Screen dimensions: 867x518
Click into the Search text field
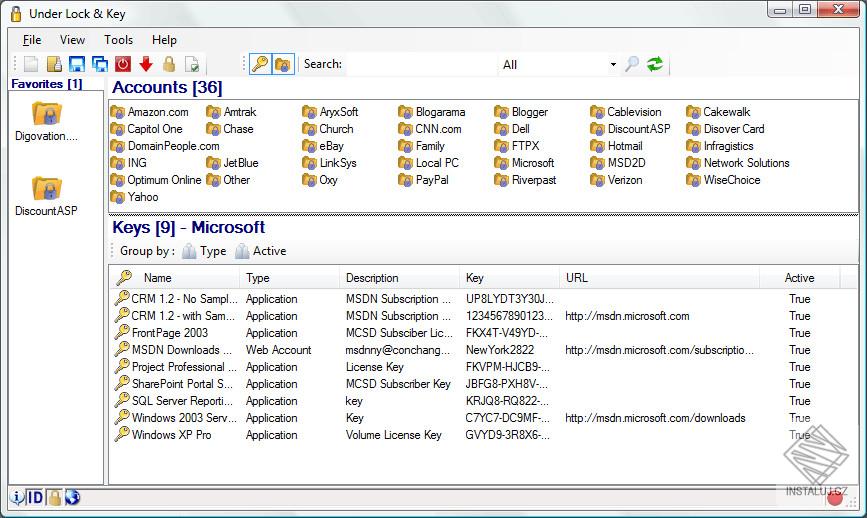tap(420, 64)
